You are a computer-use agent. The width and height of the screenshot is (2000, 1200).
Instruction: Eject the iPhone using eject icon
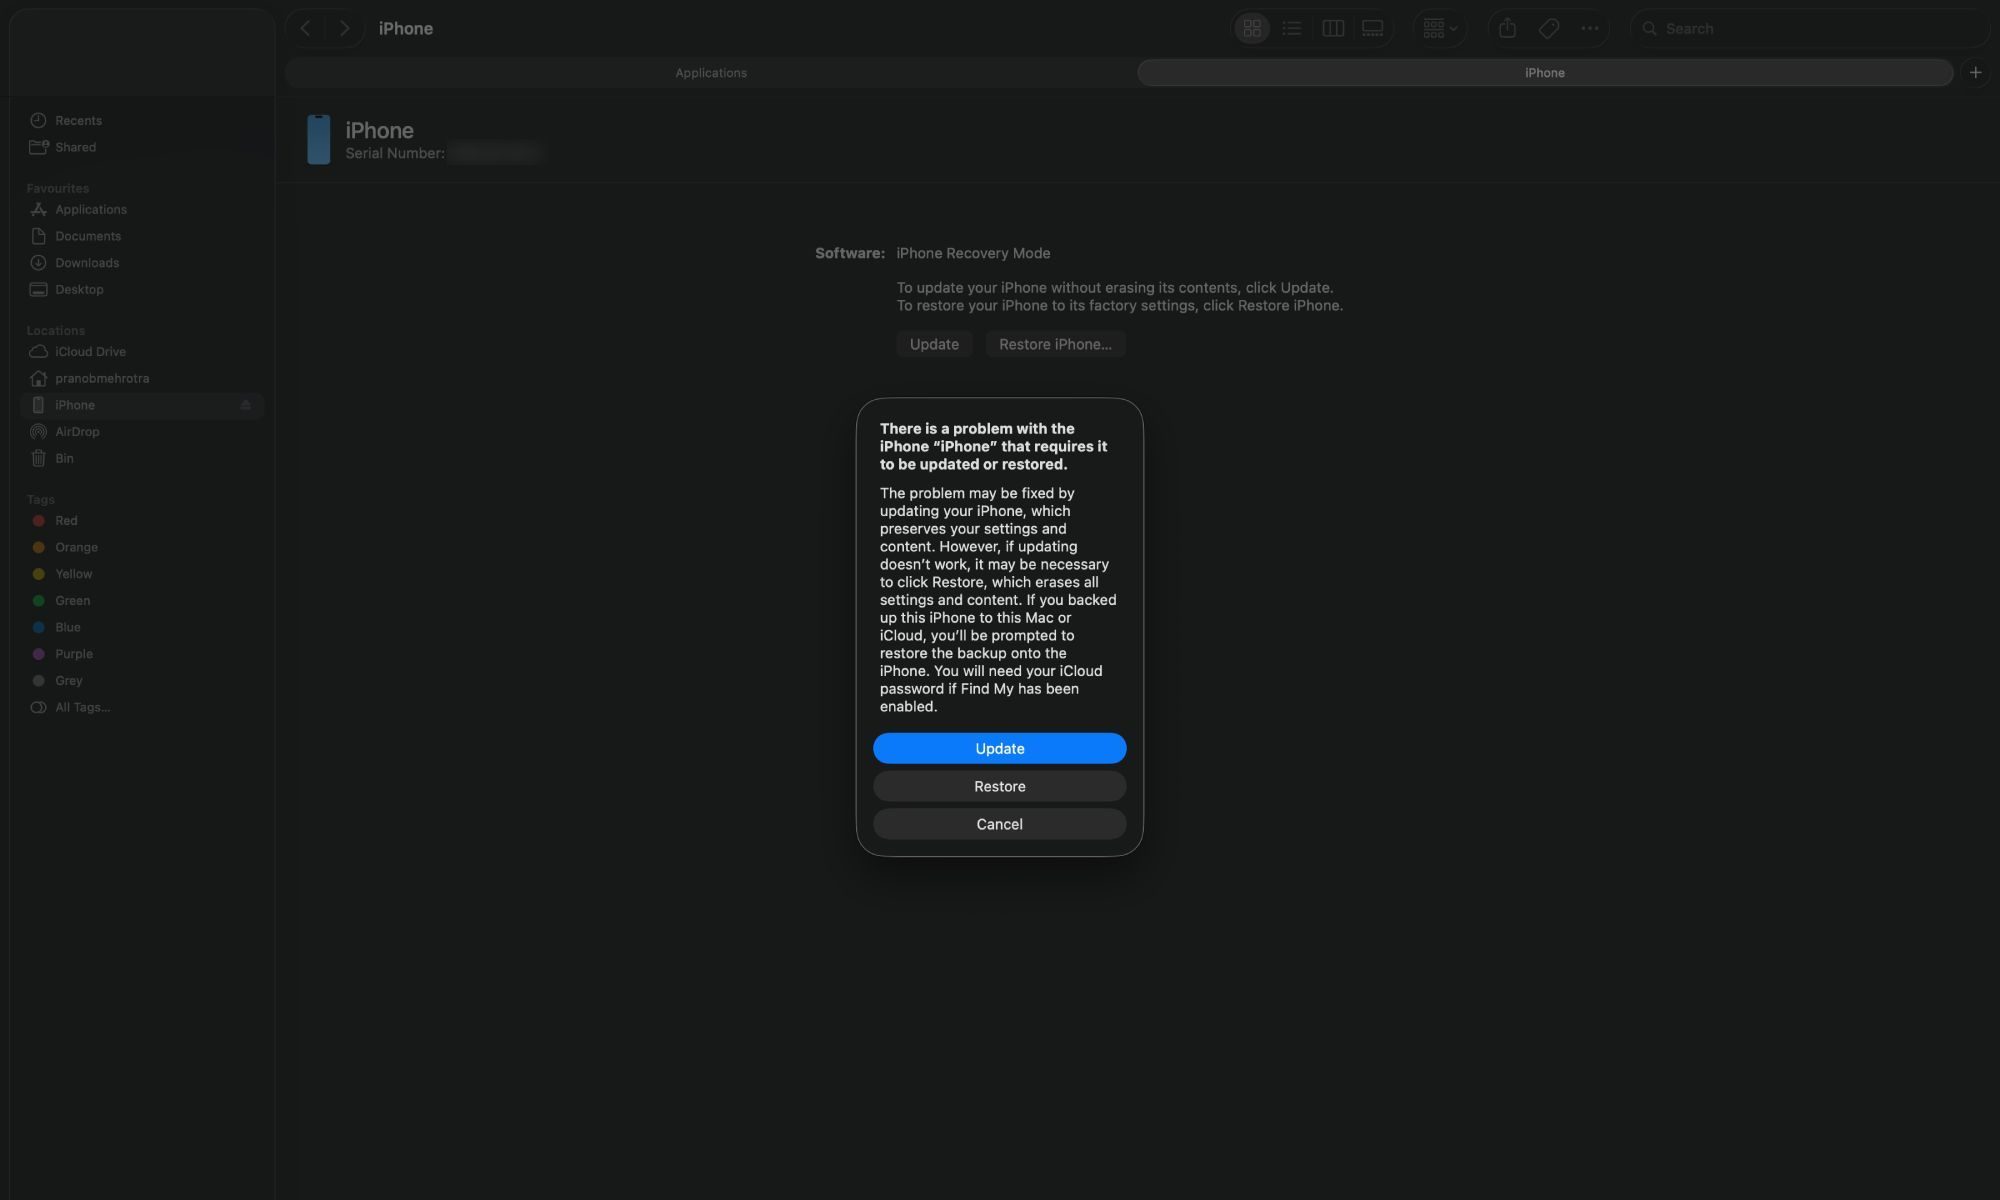pyautogui.click(x=245, y=405)
